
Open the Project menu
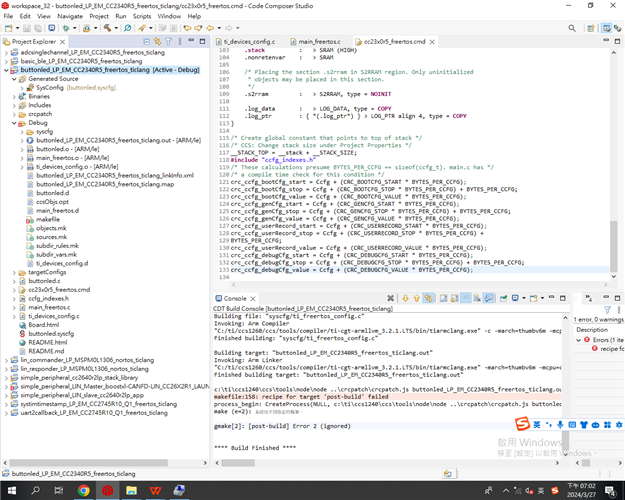[99, 16]
